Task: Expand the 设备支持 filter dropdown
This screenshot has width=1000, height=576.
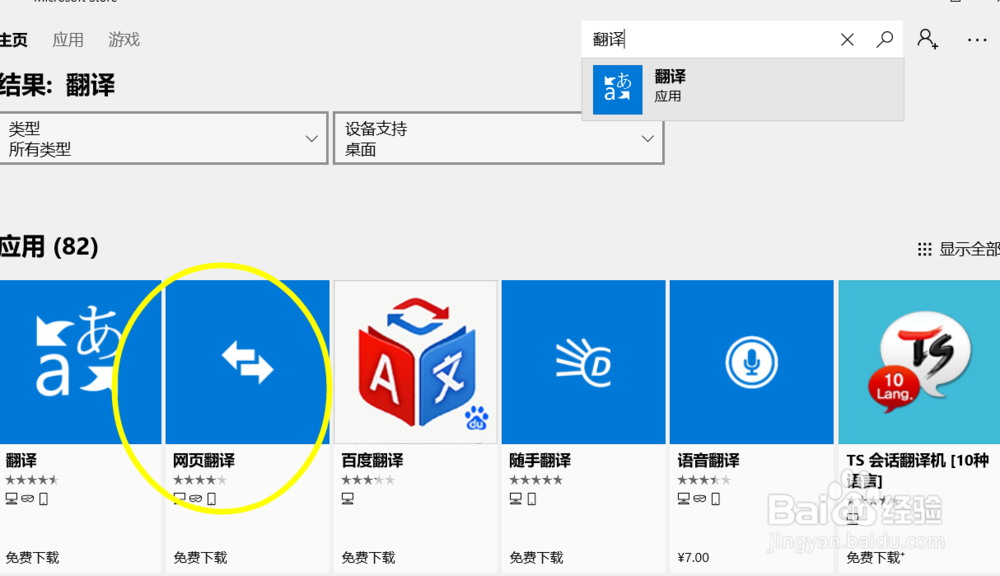Action: point(499,138)
